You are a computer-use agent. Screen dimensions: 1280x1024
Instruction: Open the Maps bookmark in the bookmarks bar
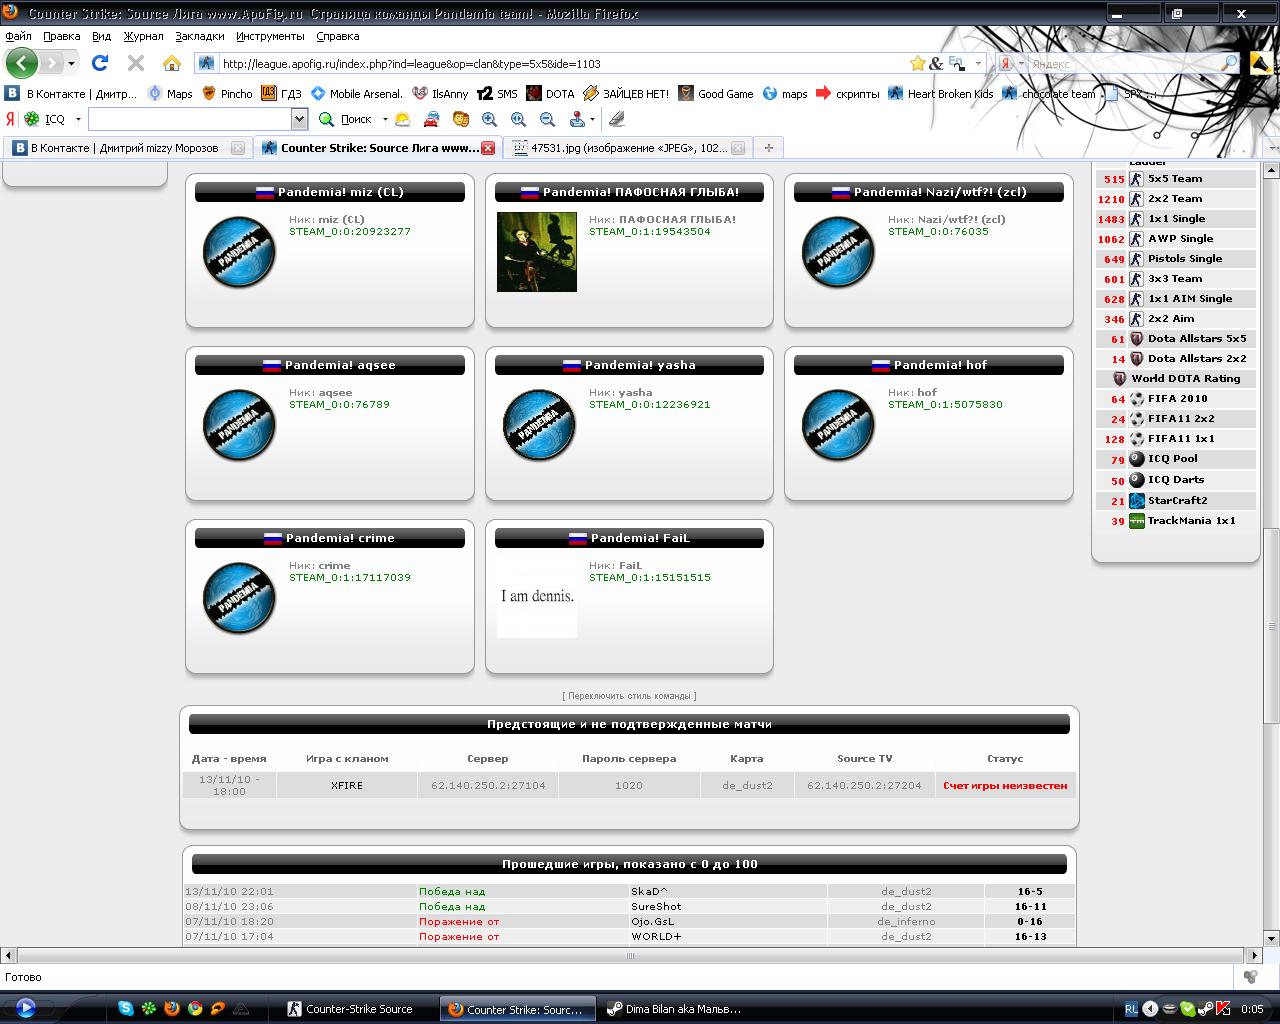169,94
